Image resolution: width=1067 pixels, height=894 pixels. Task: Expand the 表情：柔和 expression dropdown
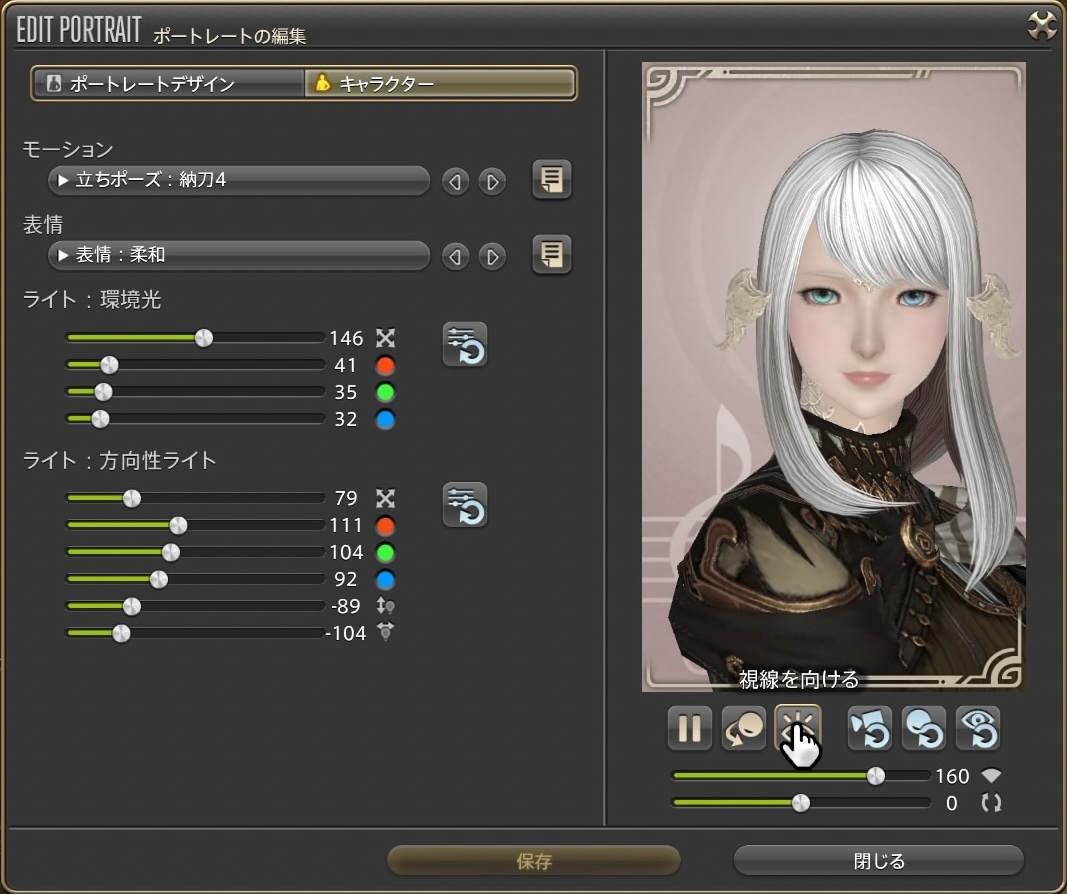tap(238, 255)
